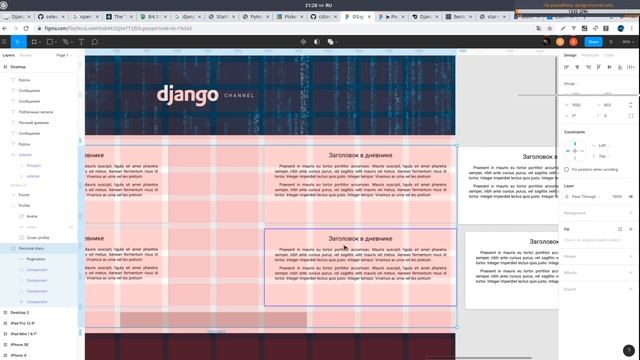Switch to the Code tab
This screenshot has height=360, width=640.
tap(609, 55)
